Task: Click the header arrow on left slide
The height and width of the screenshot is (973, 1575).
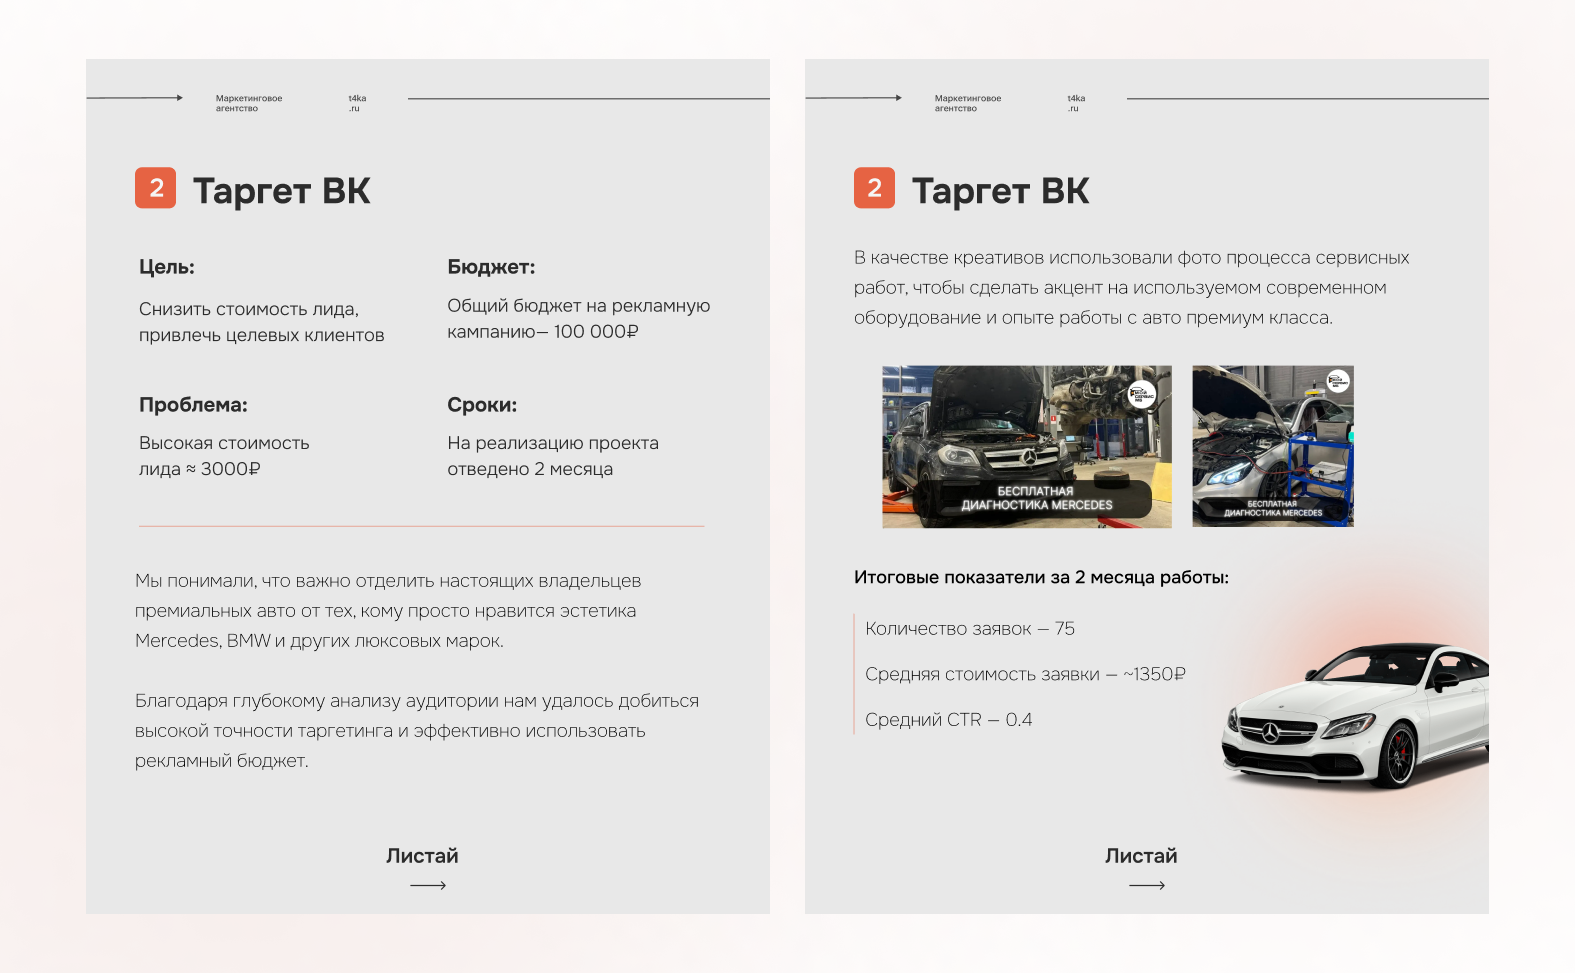Action: tap(135, 98)
